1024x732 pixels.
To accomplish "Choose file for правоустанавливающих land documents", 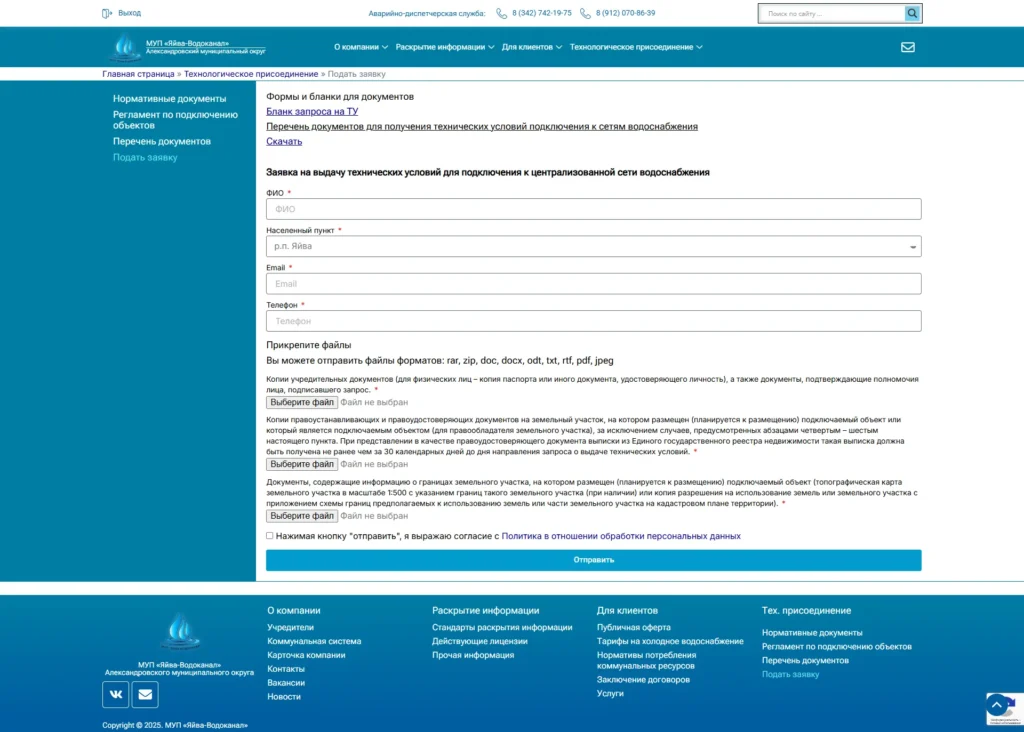I will tap(302, 464).
